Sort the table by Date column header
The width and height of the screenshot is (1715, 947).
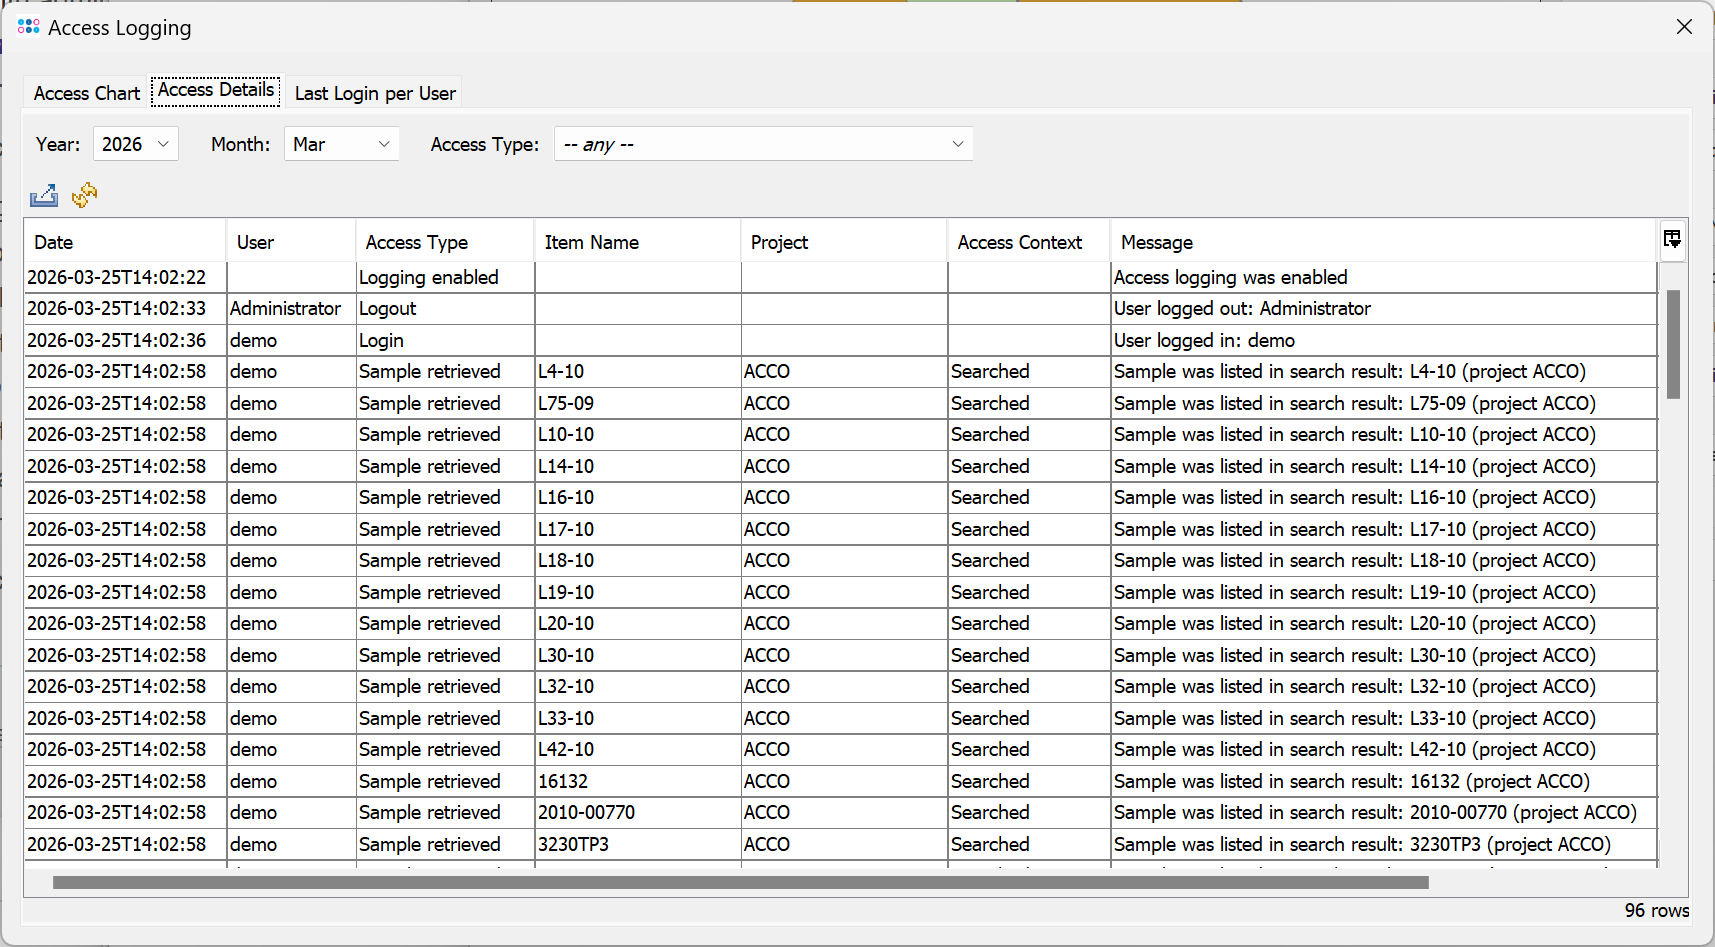click(125, 242)
